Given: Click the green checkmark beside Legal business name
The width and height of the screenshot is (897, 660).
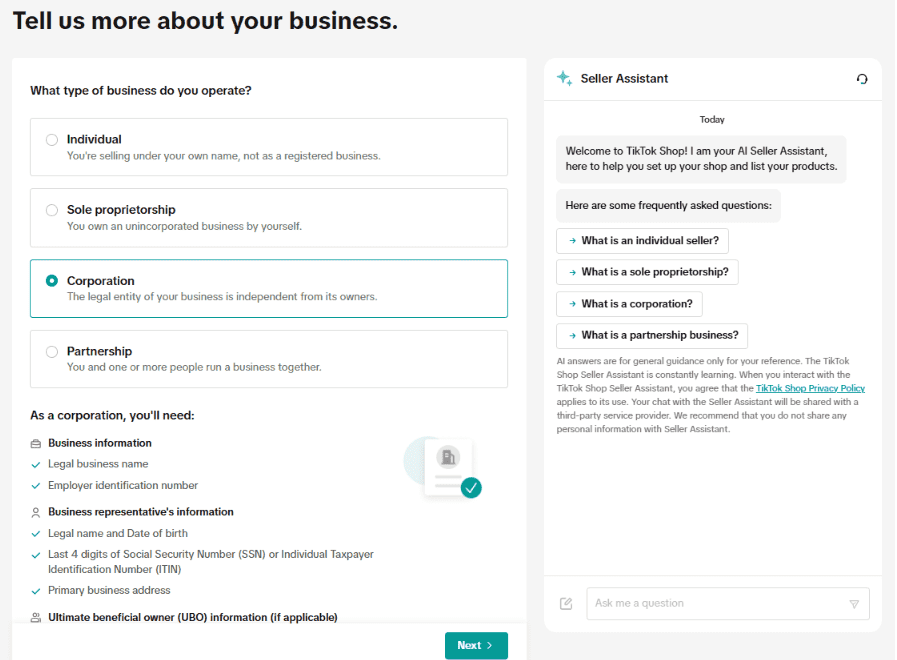Looking at the screenshot, I should pos(35,463).
